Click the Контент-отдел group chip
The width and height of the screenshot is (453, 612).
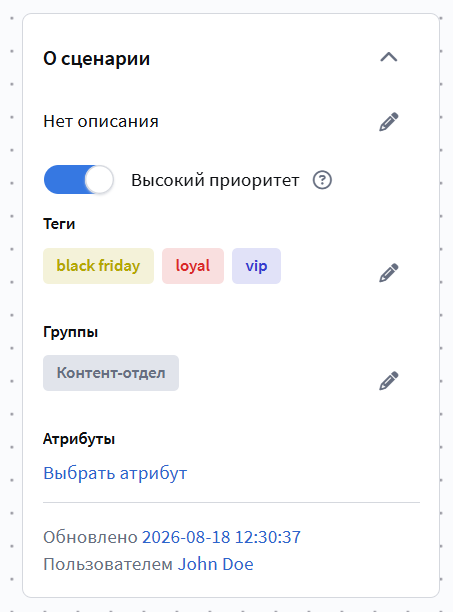coord(111,373)
